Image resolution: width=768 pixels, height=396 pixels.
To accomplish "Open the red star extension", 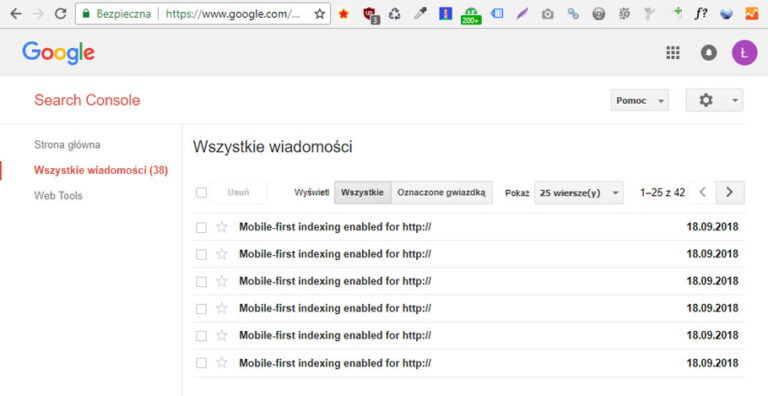I will [344, 14].
